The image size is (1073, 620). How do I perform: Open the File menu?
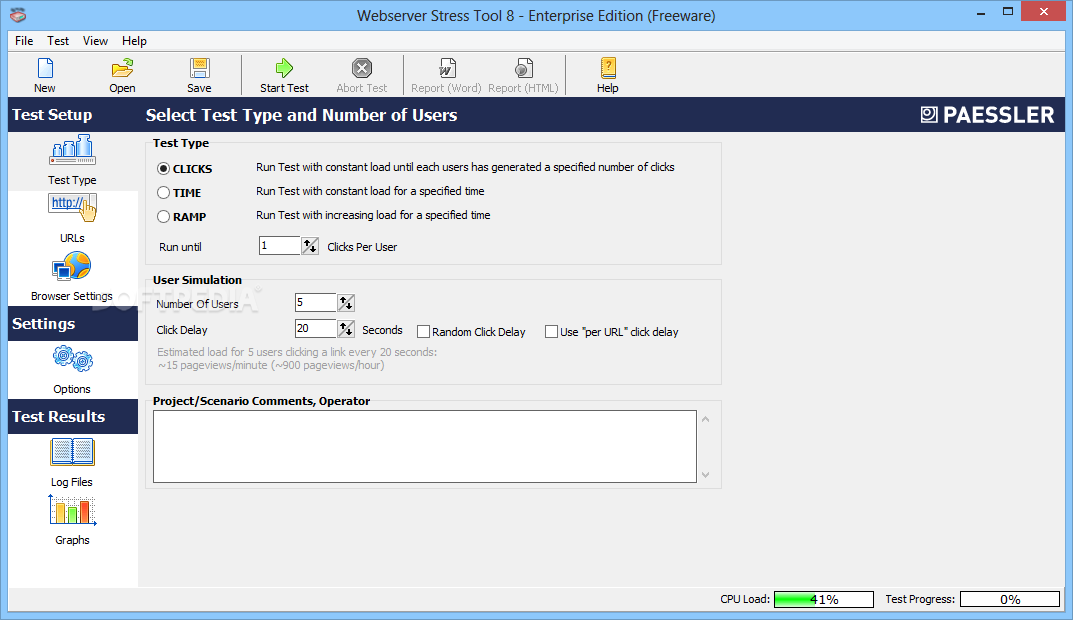coord(24,41)
